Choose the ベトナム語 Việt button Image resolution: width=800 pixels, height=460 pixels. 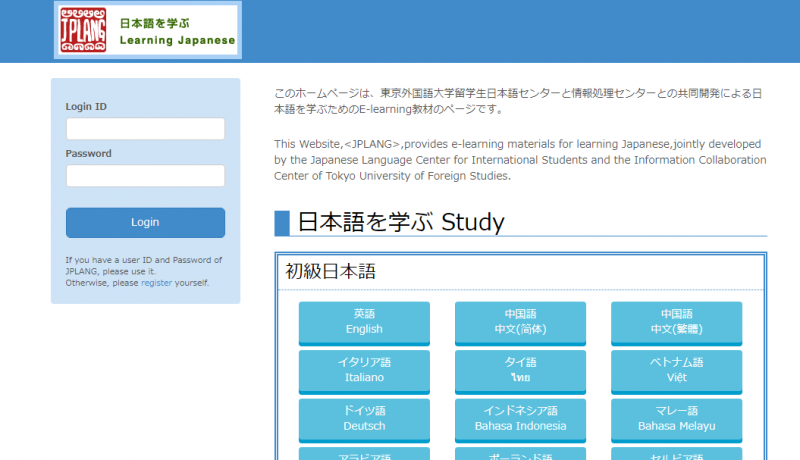pyautogui.click(x=676, y=370)
